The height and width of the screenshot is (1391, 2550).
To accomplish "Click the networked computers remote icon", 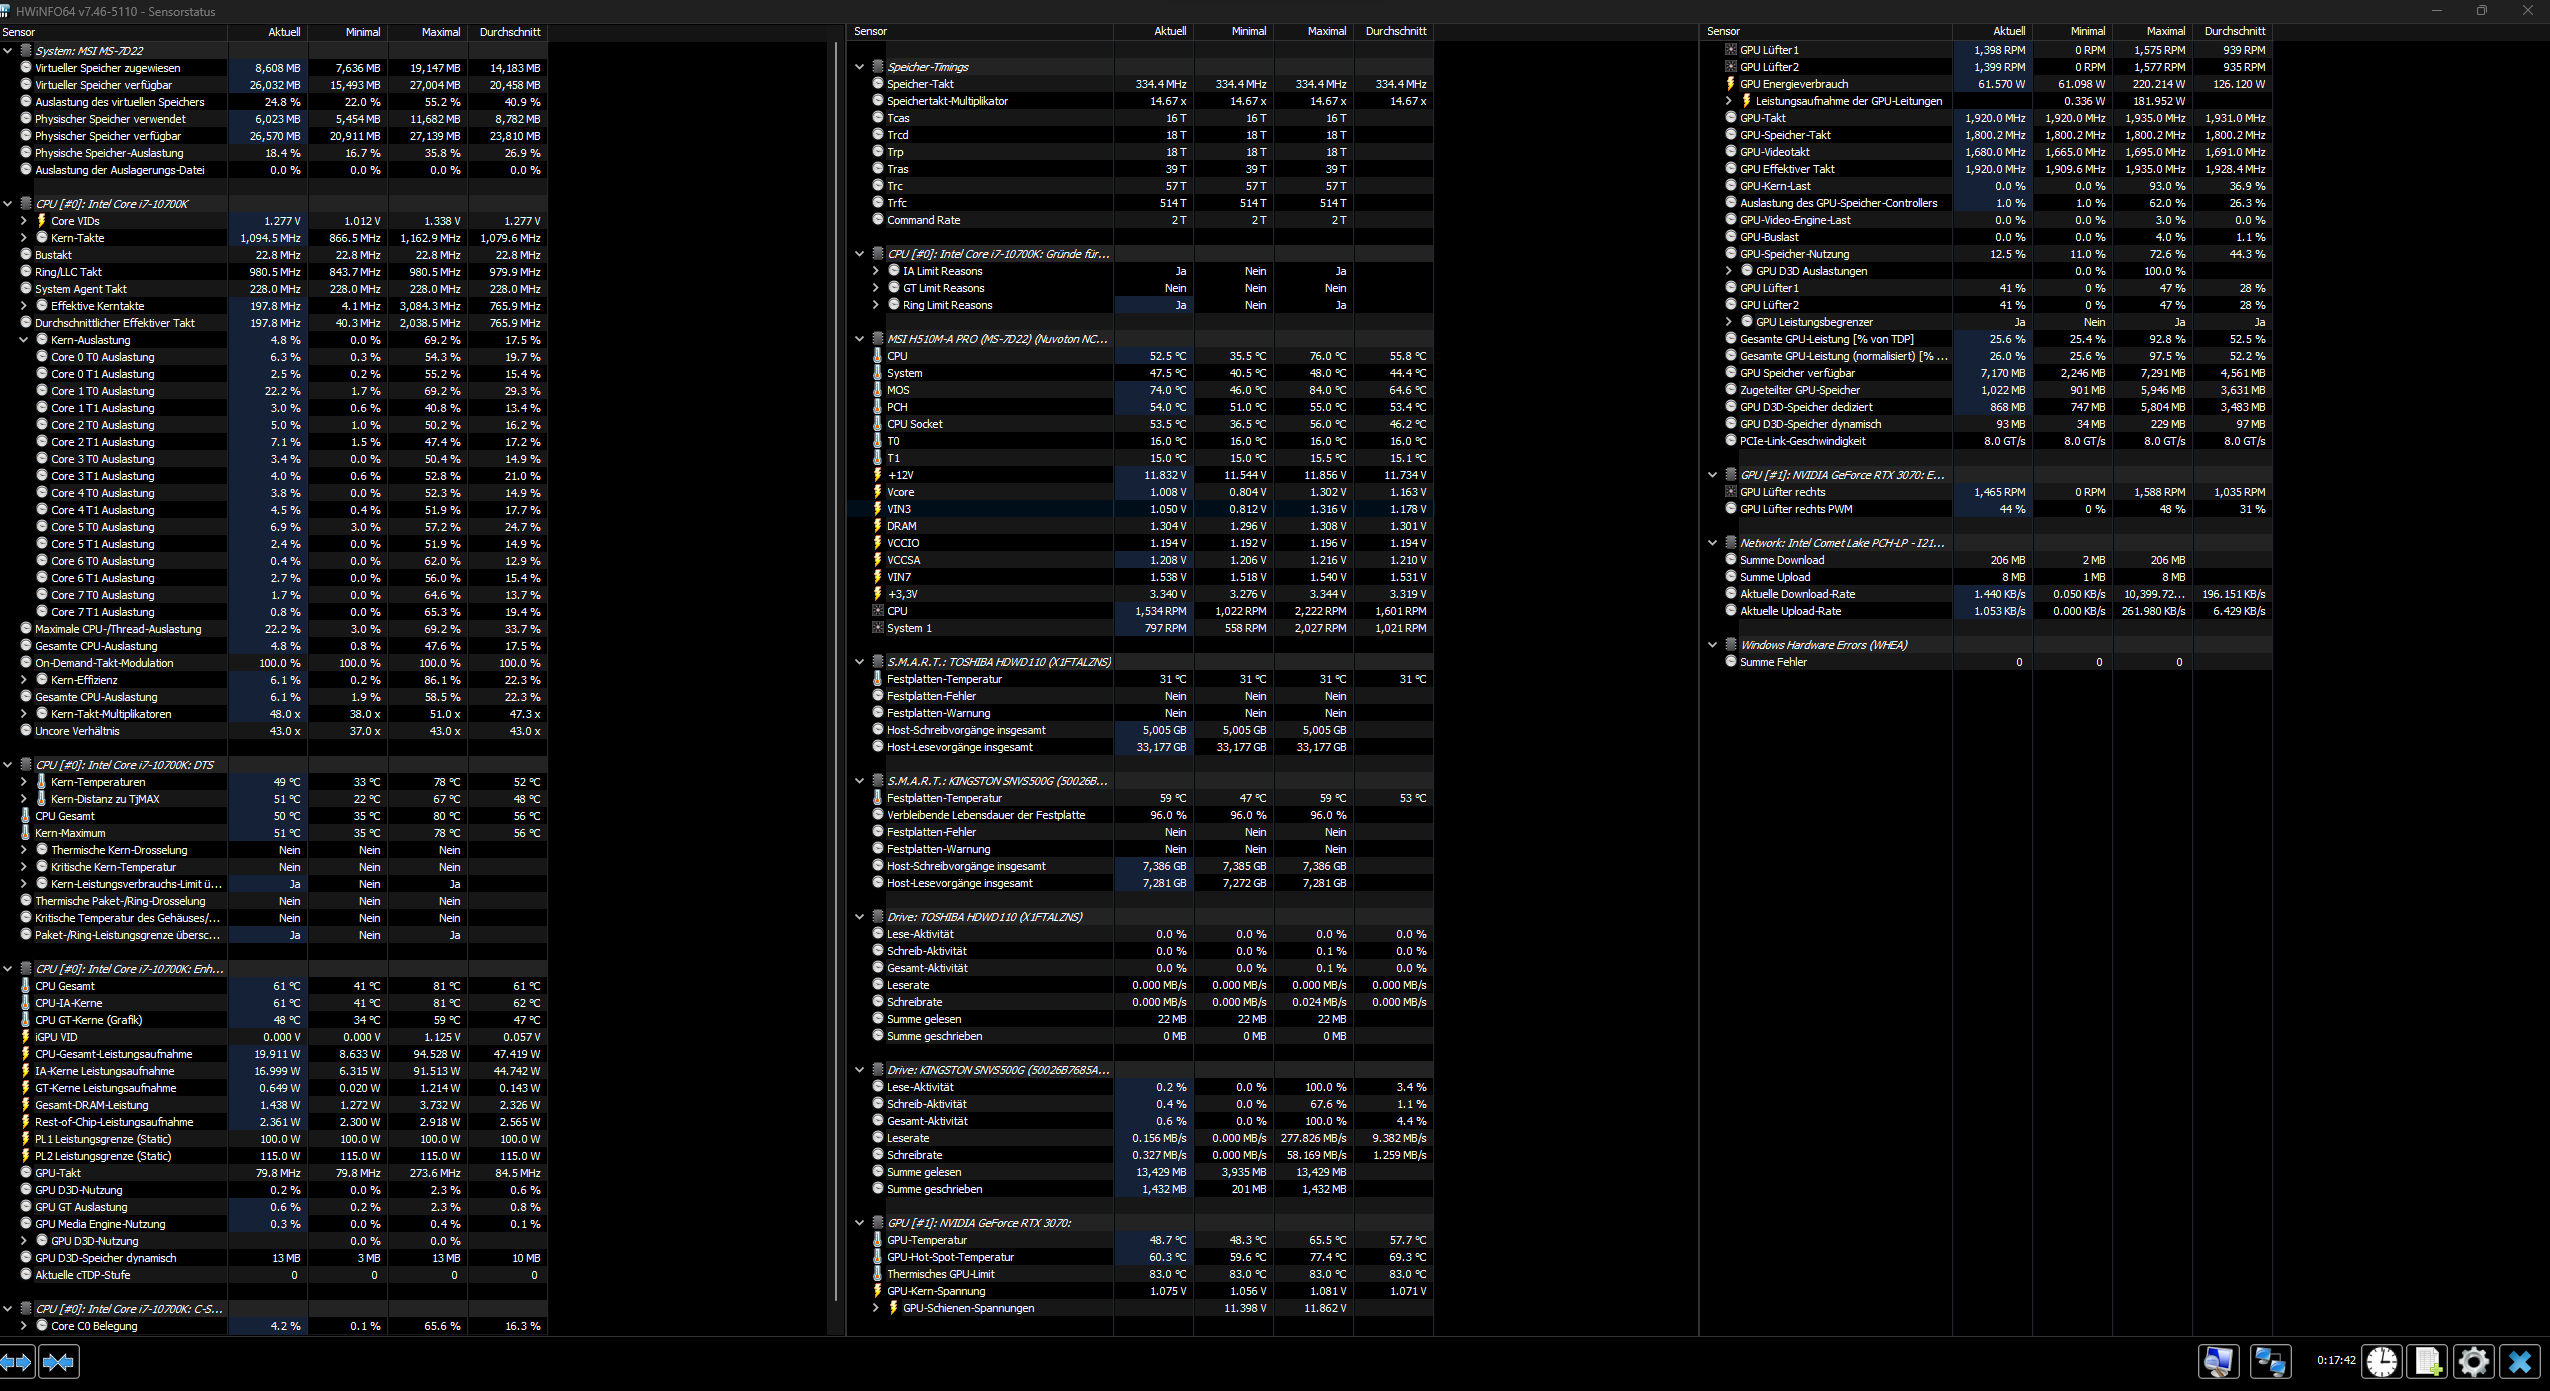I will coord(2270,1361).
